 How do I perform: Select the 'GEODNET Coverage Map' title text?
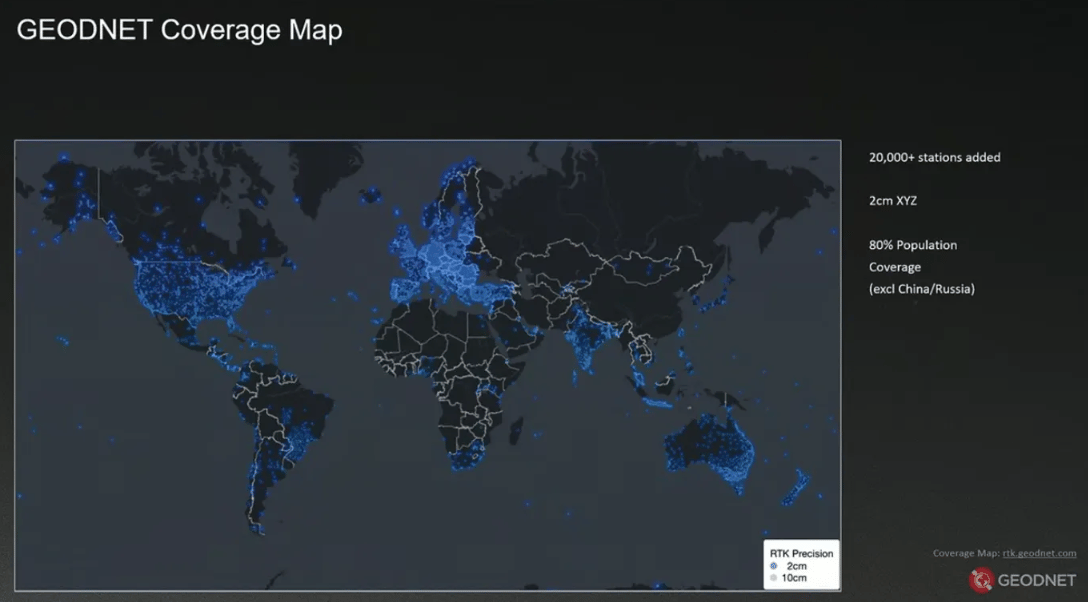tap(180, 30)
